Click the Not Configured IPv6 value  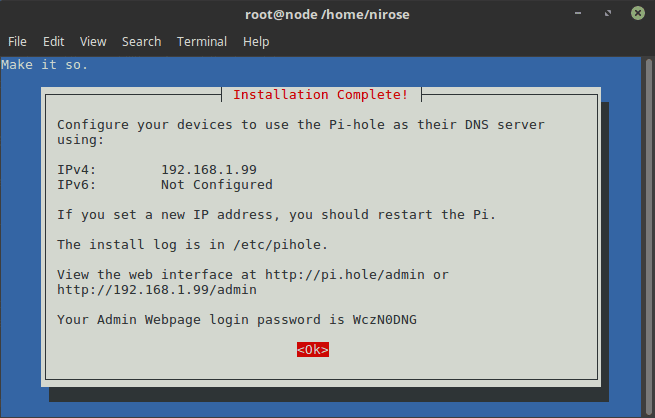point(217,185)
